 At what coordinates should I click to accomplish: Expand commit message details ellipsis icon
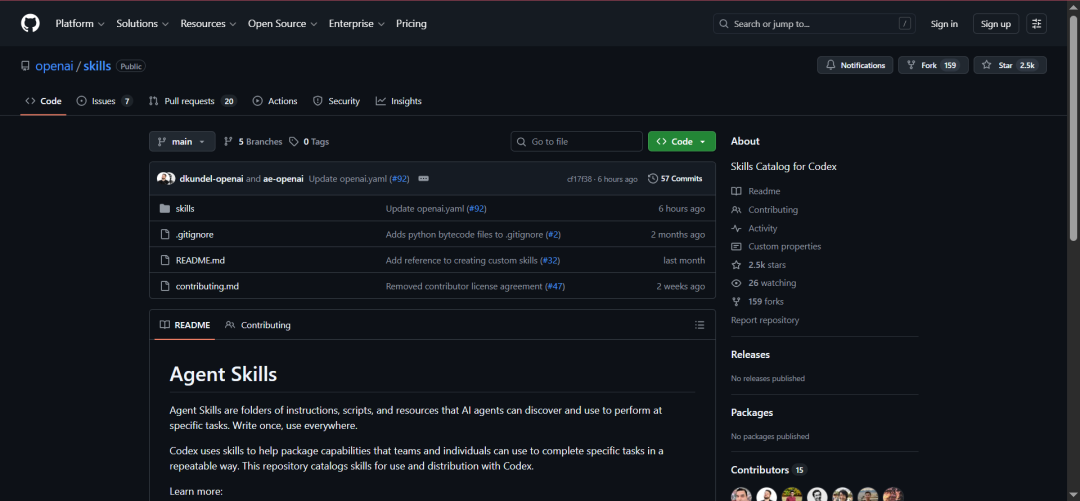(x=424, y=178)
